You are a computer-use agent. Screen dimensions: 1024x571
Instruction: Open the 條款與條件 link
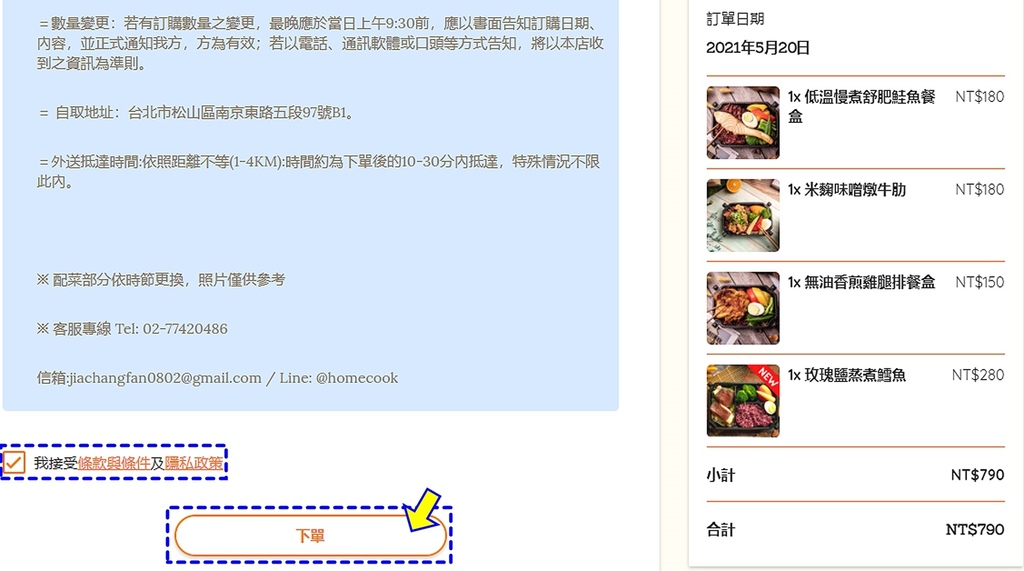114,463
